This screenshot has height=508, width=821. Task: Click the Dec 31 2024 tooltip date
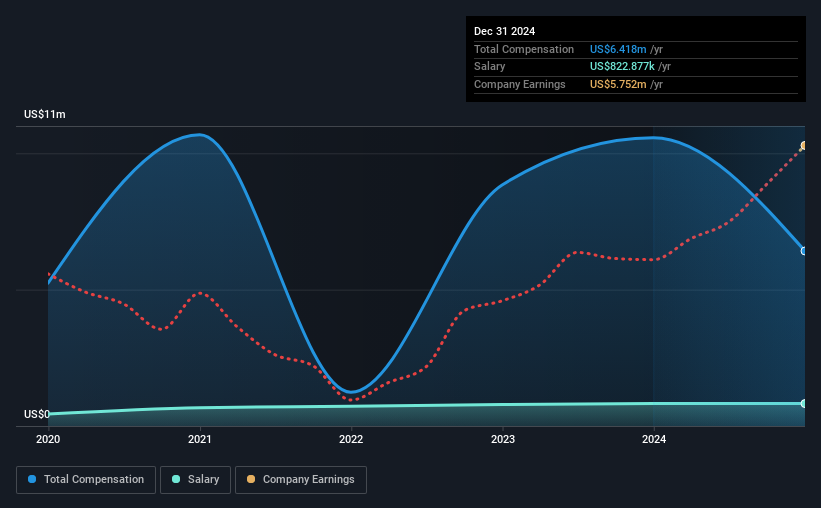coord(504,31)
